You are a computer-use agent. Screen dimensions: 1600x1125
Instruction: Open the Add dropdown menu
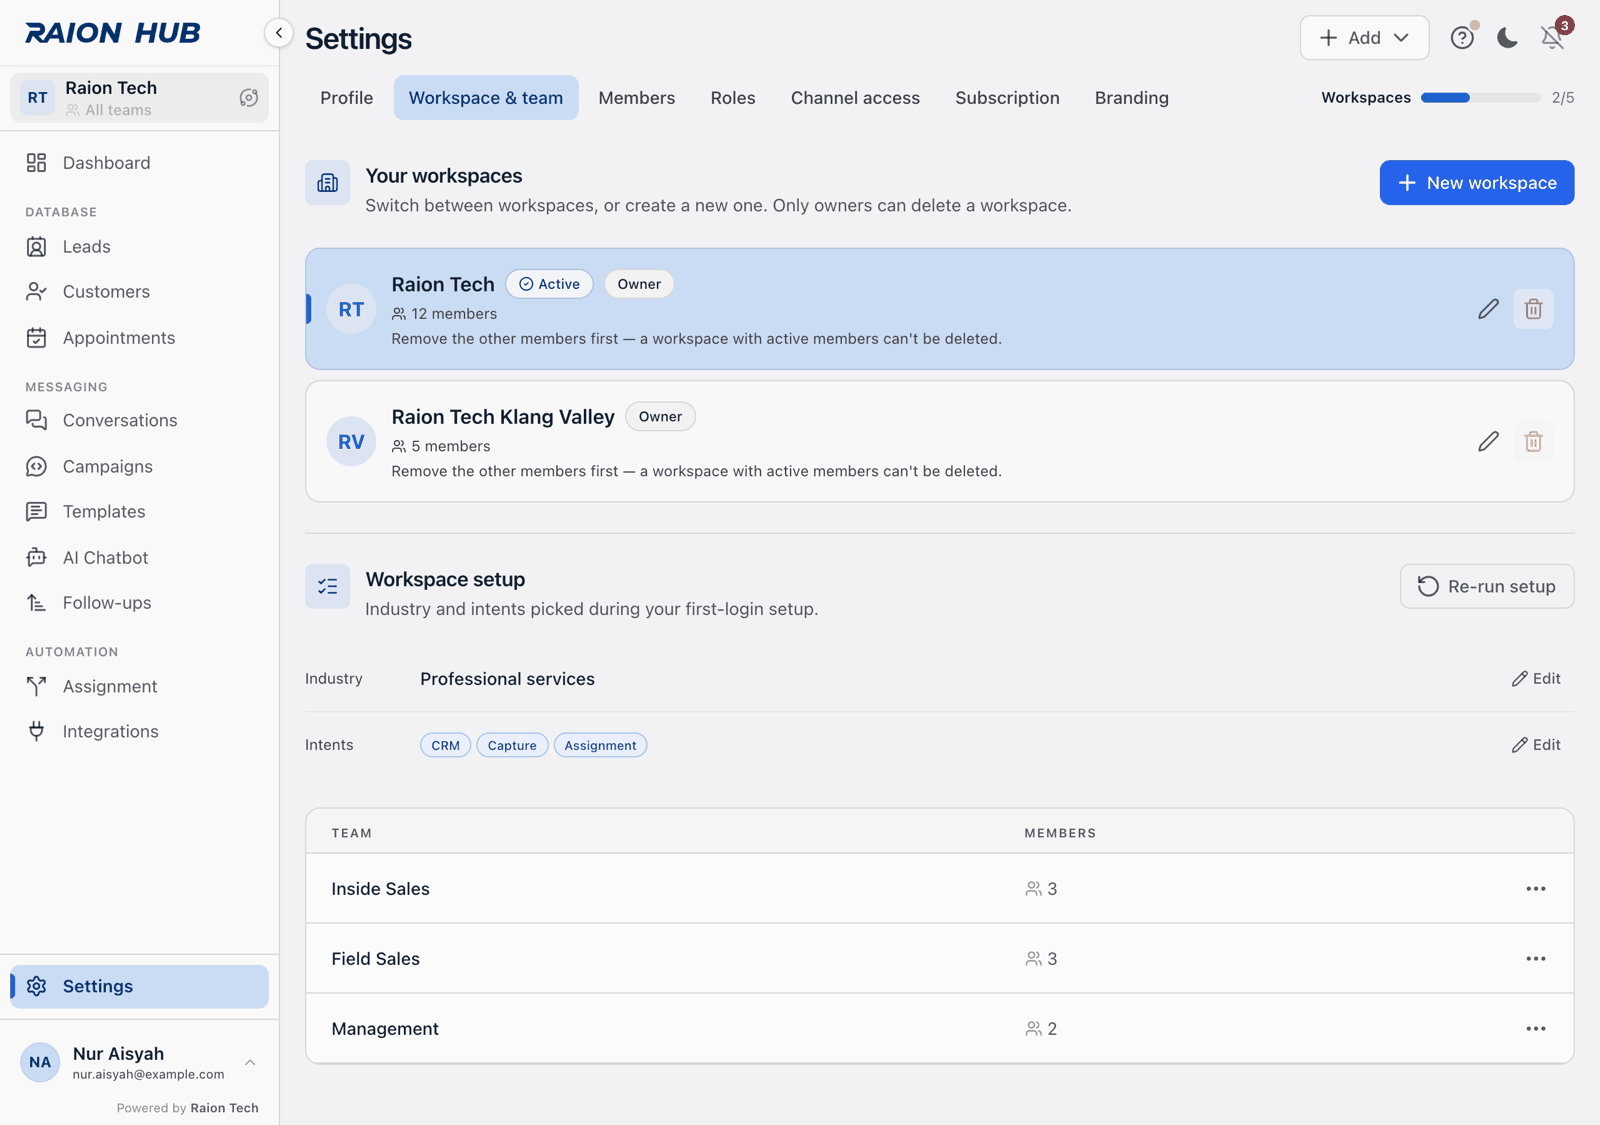[x=1364, y=38]
